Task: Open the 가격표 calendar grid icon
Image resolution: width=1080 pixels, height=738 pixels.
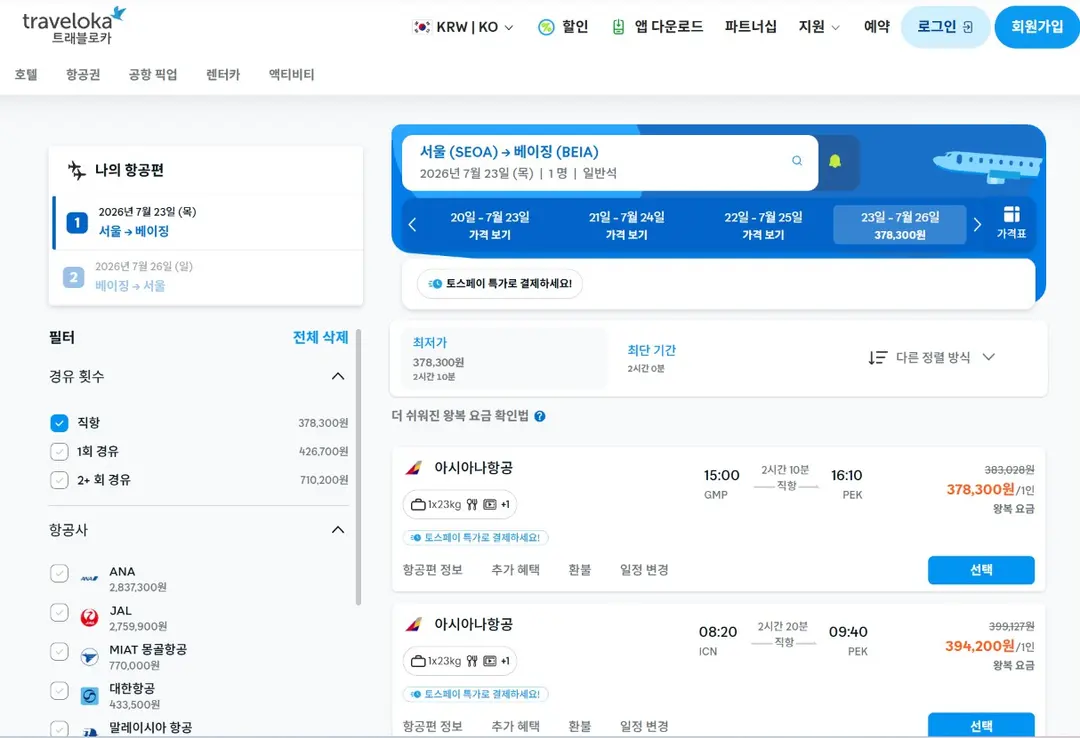Action: tap(1011, 214)
